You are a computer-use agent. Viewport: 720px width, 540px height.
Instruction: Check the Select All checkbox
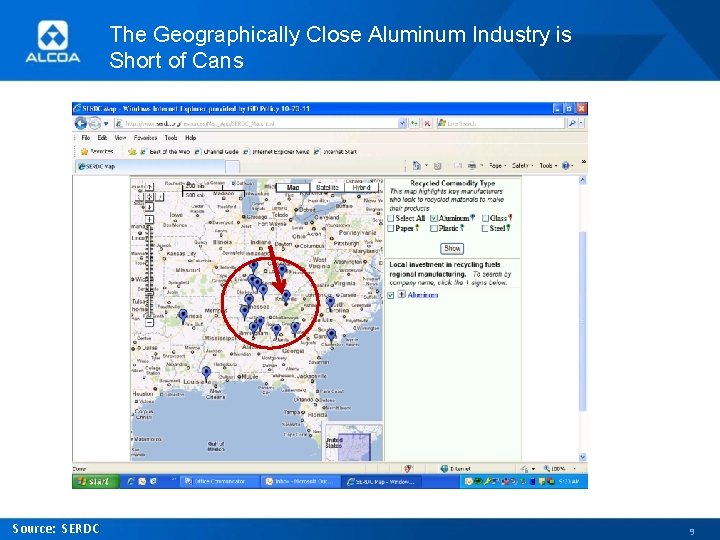(x=391, y=219)
